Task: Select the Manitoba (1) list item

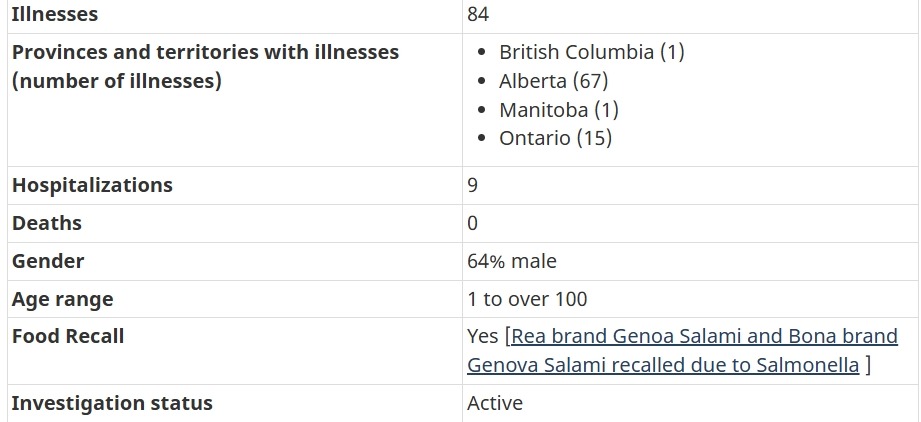Action: (559, 110)
